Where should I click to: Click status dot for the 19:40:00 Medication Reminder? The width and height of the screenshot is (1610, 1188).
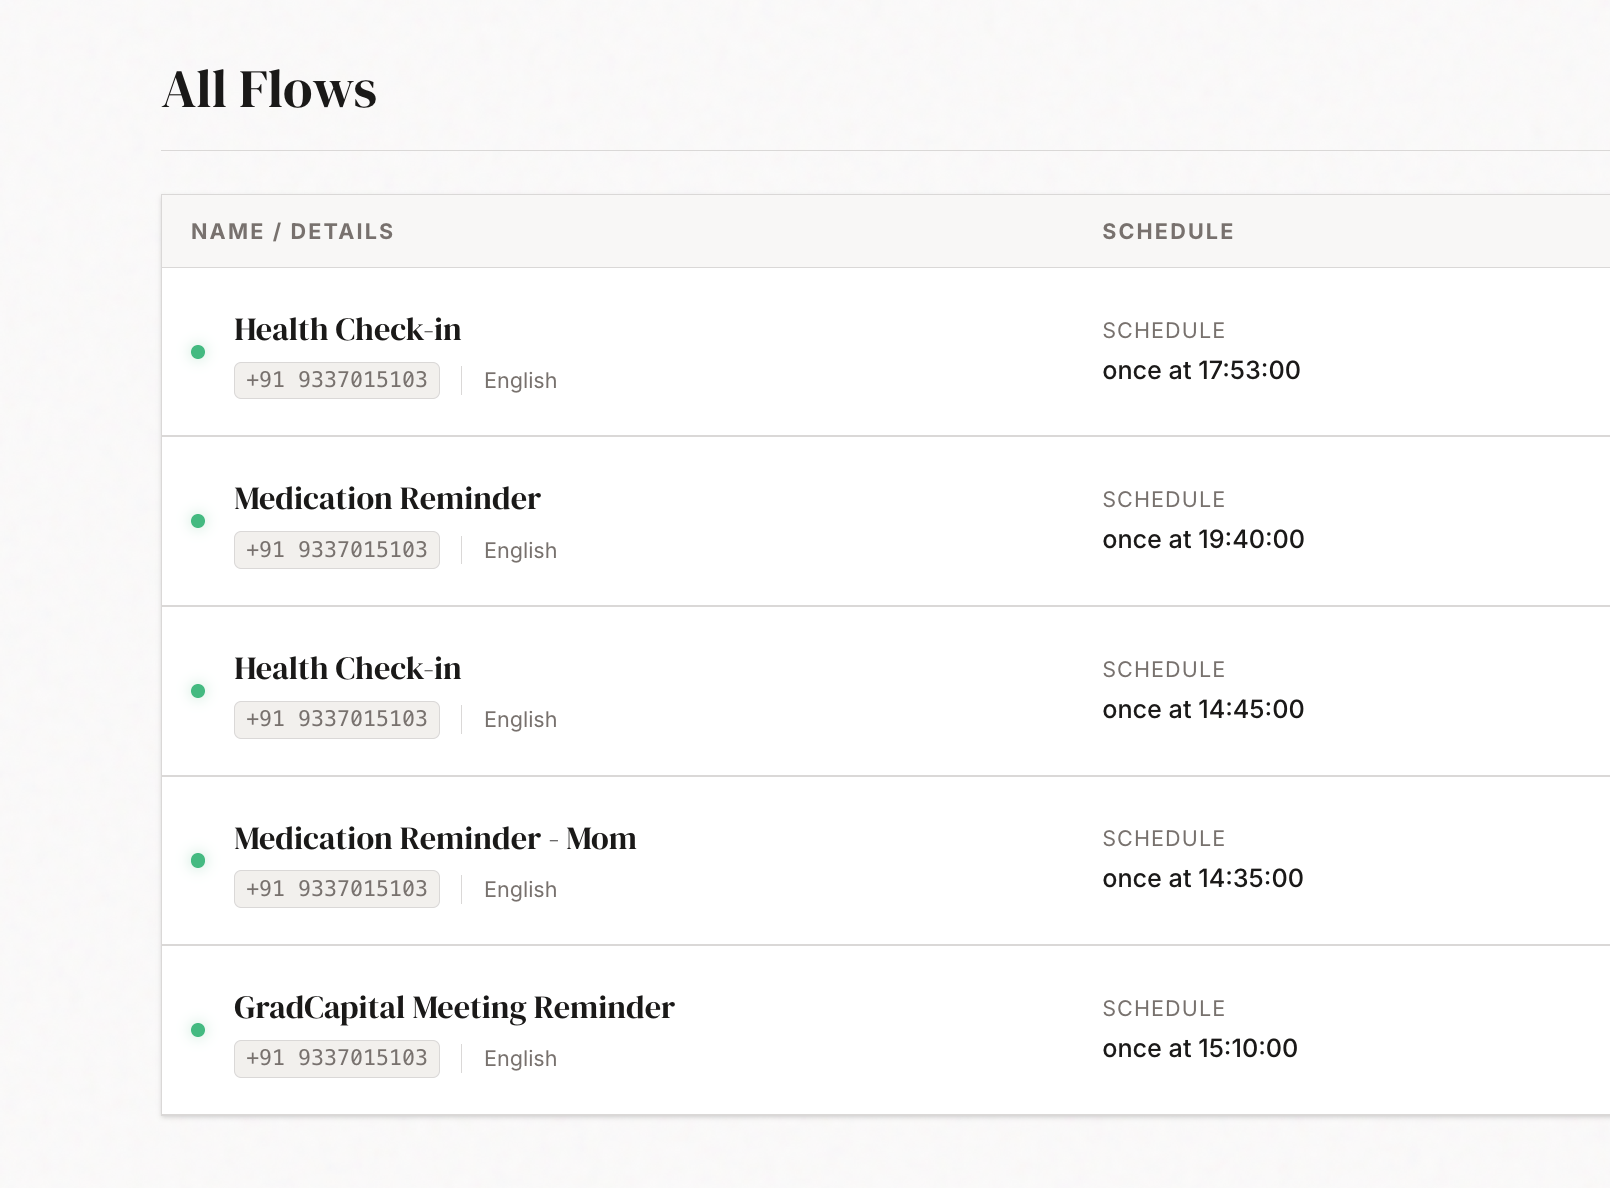(x=198, y=521)
